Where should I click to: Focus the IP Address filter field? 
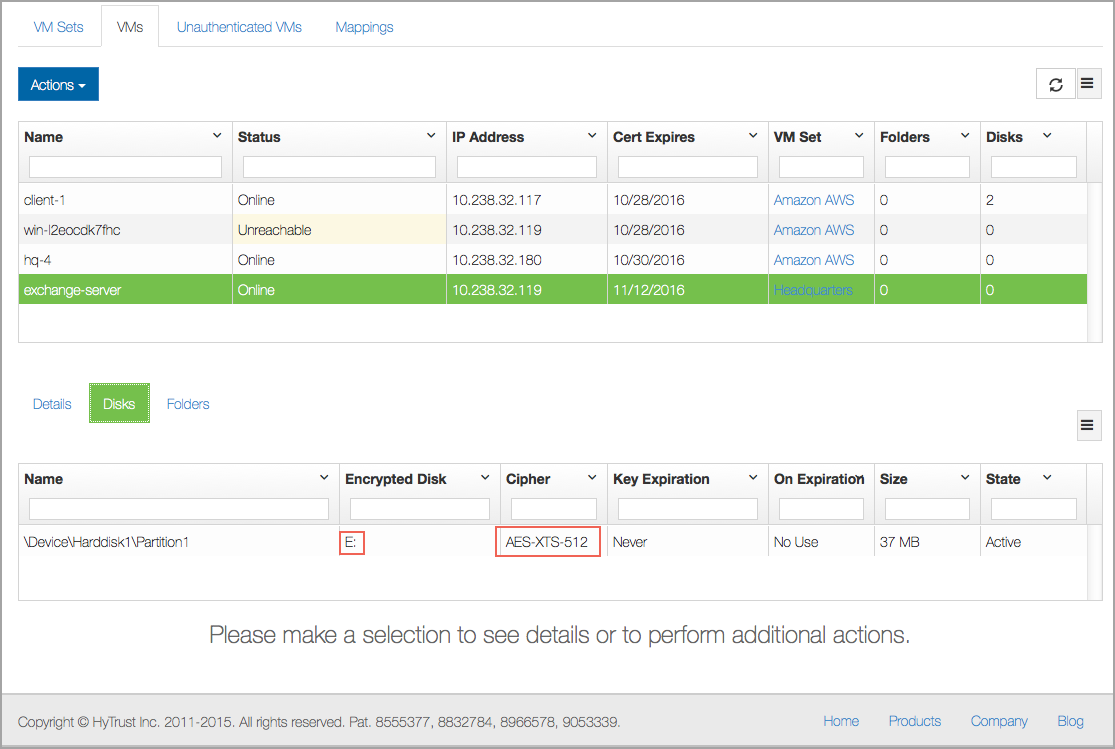526,167
